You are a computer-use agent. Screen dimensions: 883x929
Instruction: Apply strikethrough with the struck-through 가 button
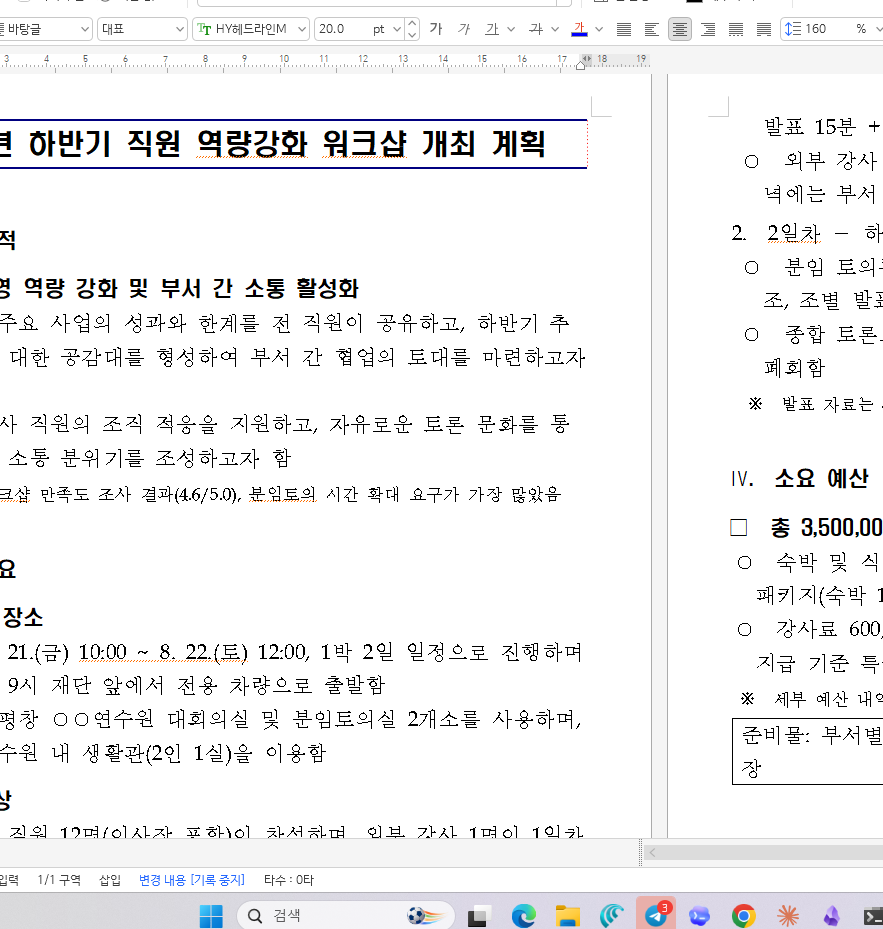[x=536, y=28]
